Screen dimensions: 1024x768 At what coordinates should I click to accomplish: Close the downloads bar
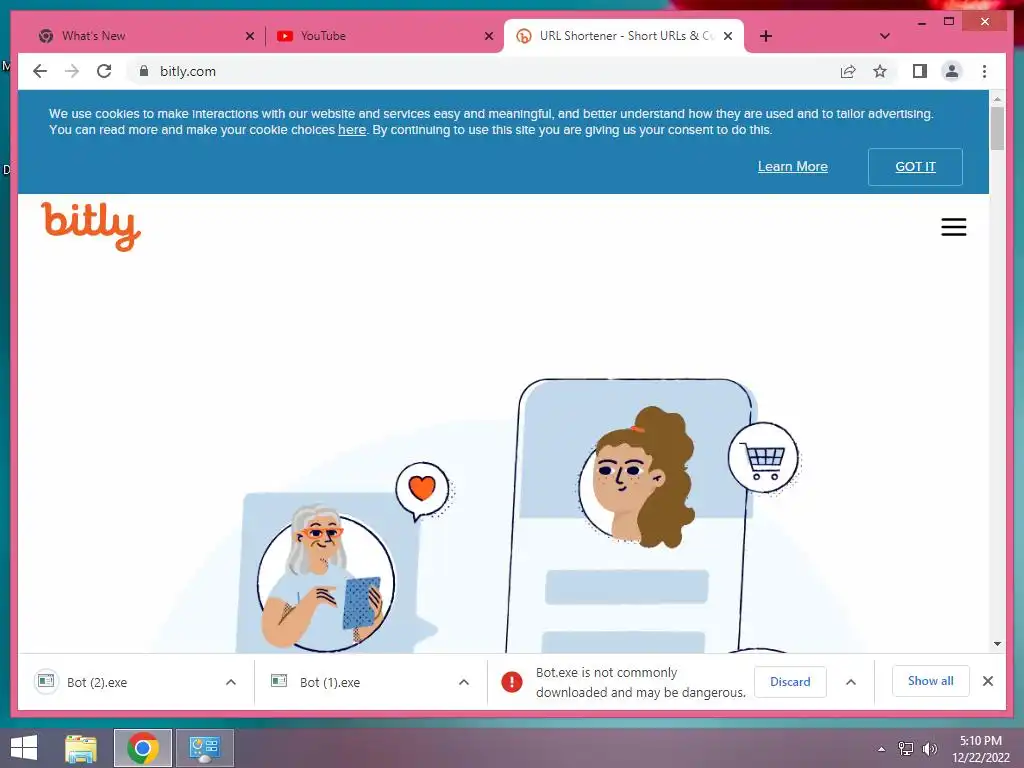pos(987,681)
